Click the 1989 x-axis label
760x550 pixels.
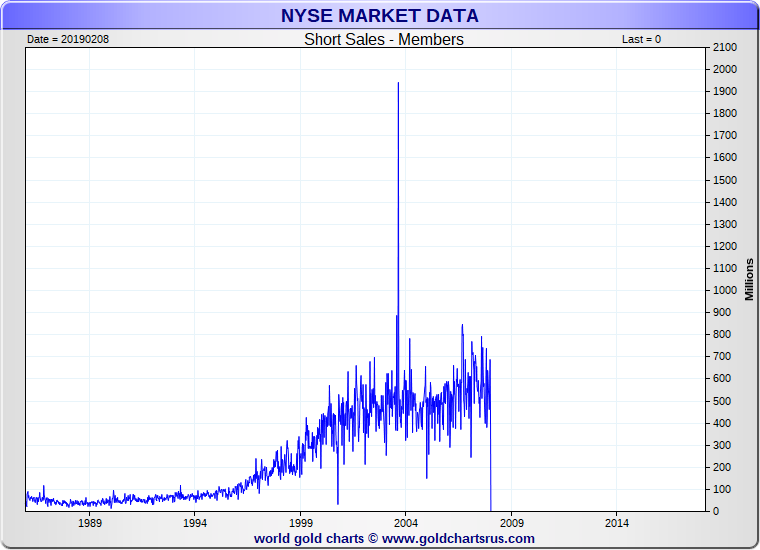click(90, 523)
